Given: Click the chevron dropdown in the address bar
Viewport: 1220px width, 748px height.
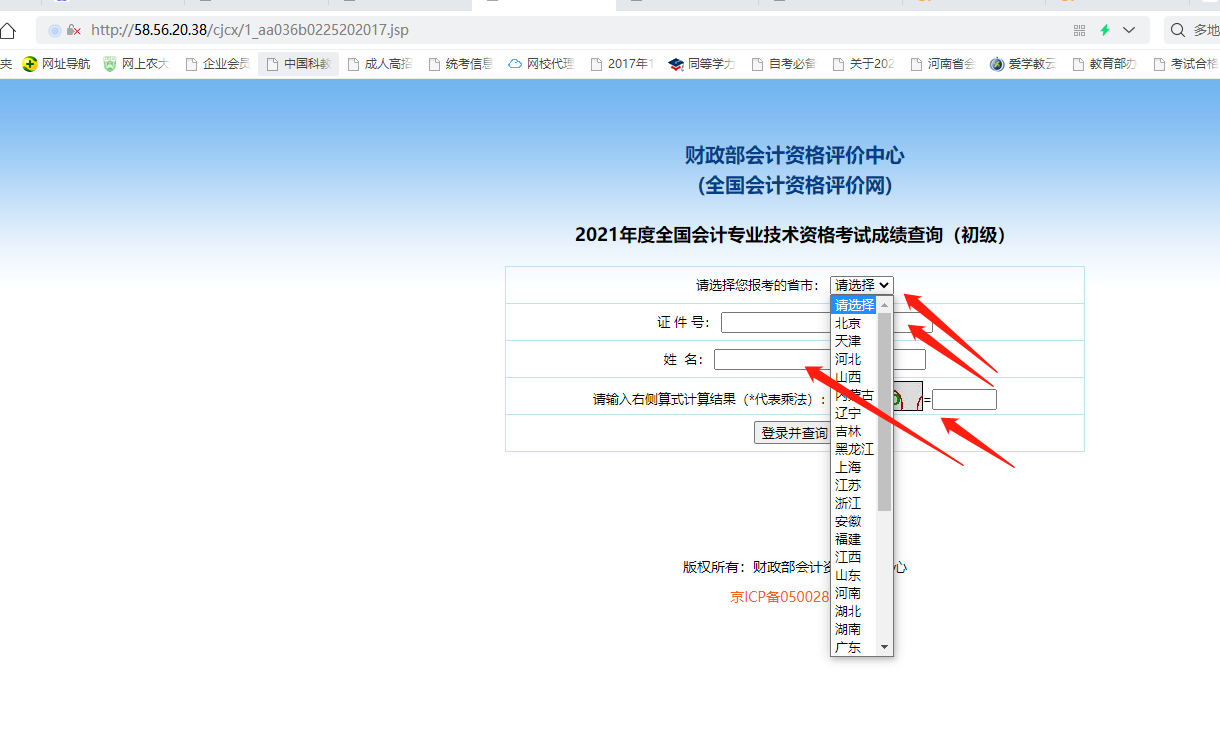Looking at the screenshot, I should 1128,30.
